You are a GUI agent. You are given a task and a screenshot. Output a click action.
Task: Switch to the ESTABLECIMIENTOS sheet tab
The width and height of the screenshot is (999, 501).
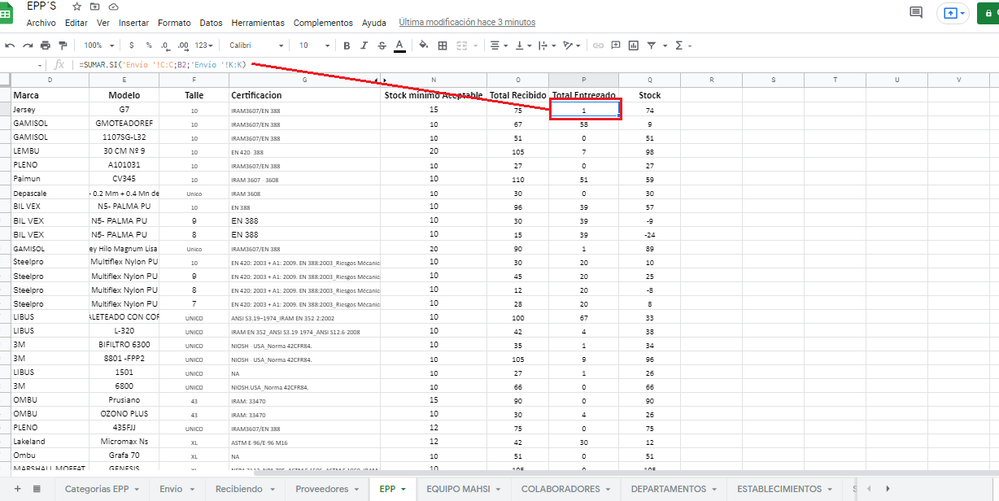(x=786, y=489)
